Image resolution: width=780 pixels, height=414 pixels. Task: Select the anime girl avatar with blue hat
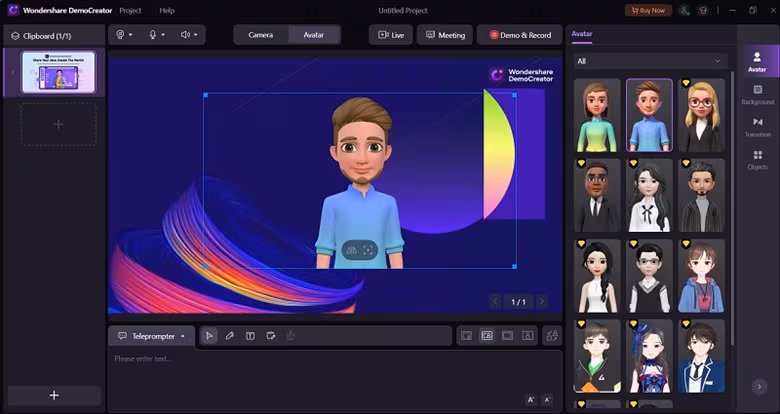[649, 356]
